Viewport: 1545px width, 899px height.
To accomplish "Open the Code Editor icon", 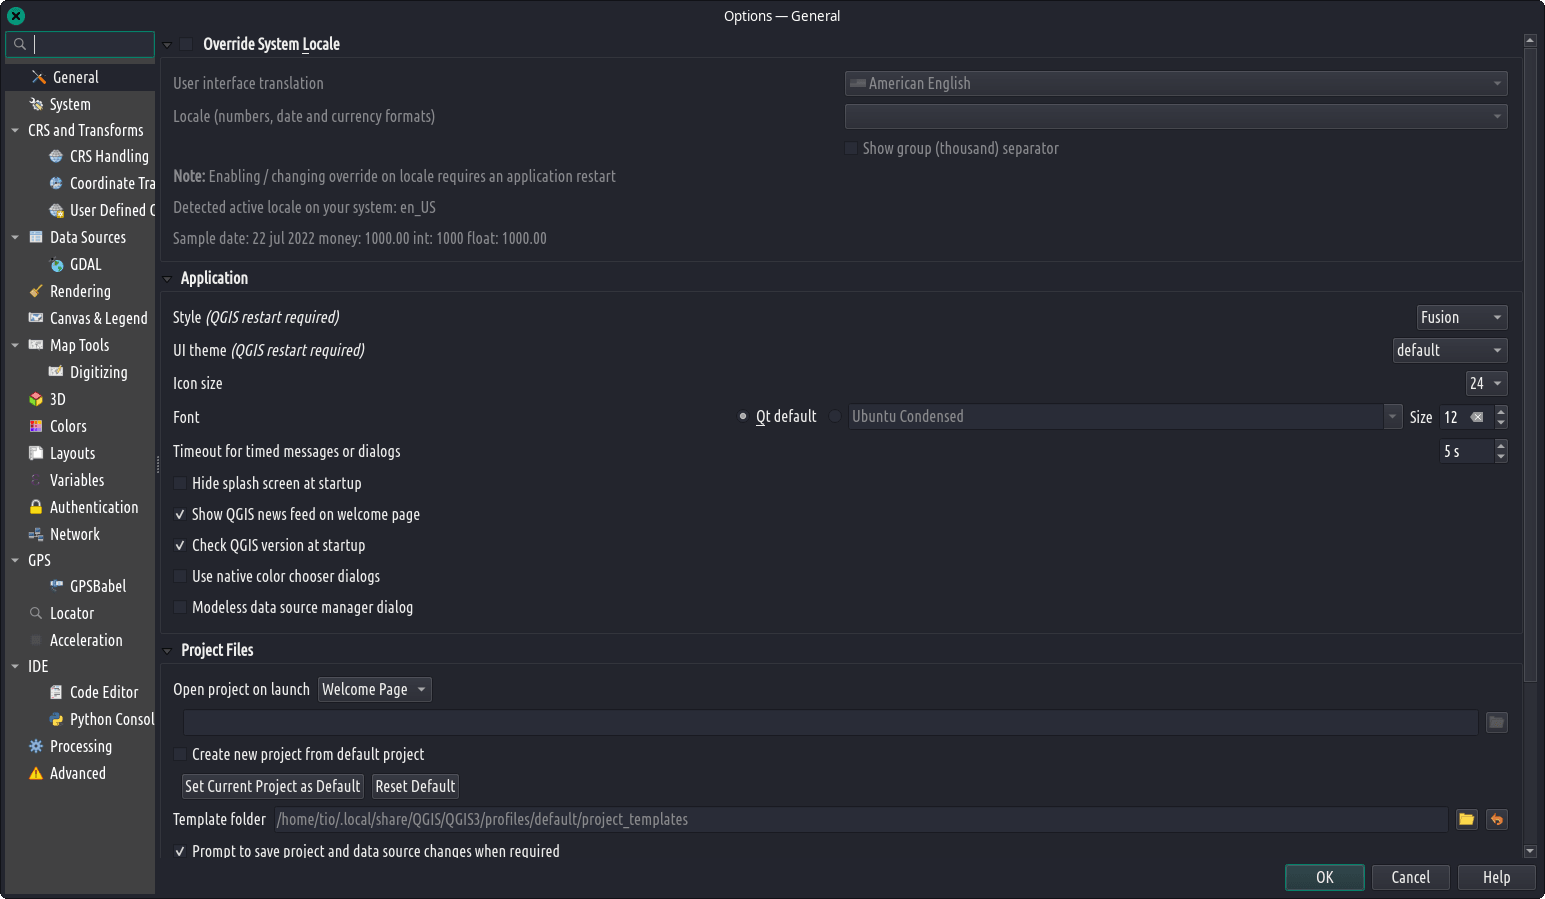I will point(56,692).
